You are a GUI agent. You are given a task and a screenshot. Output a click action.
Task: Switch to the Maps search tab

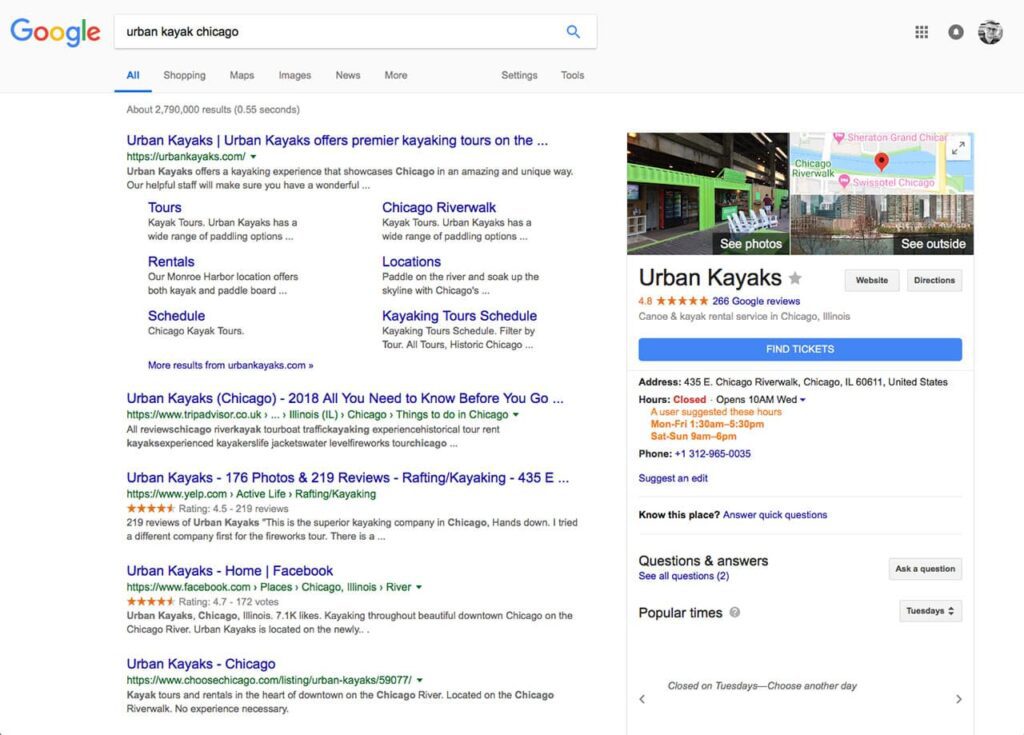click(x=241, y=75)
